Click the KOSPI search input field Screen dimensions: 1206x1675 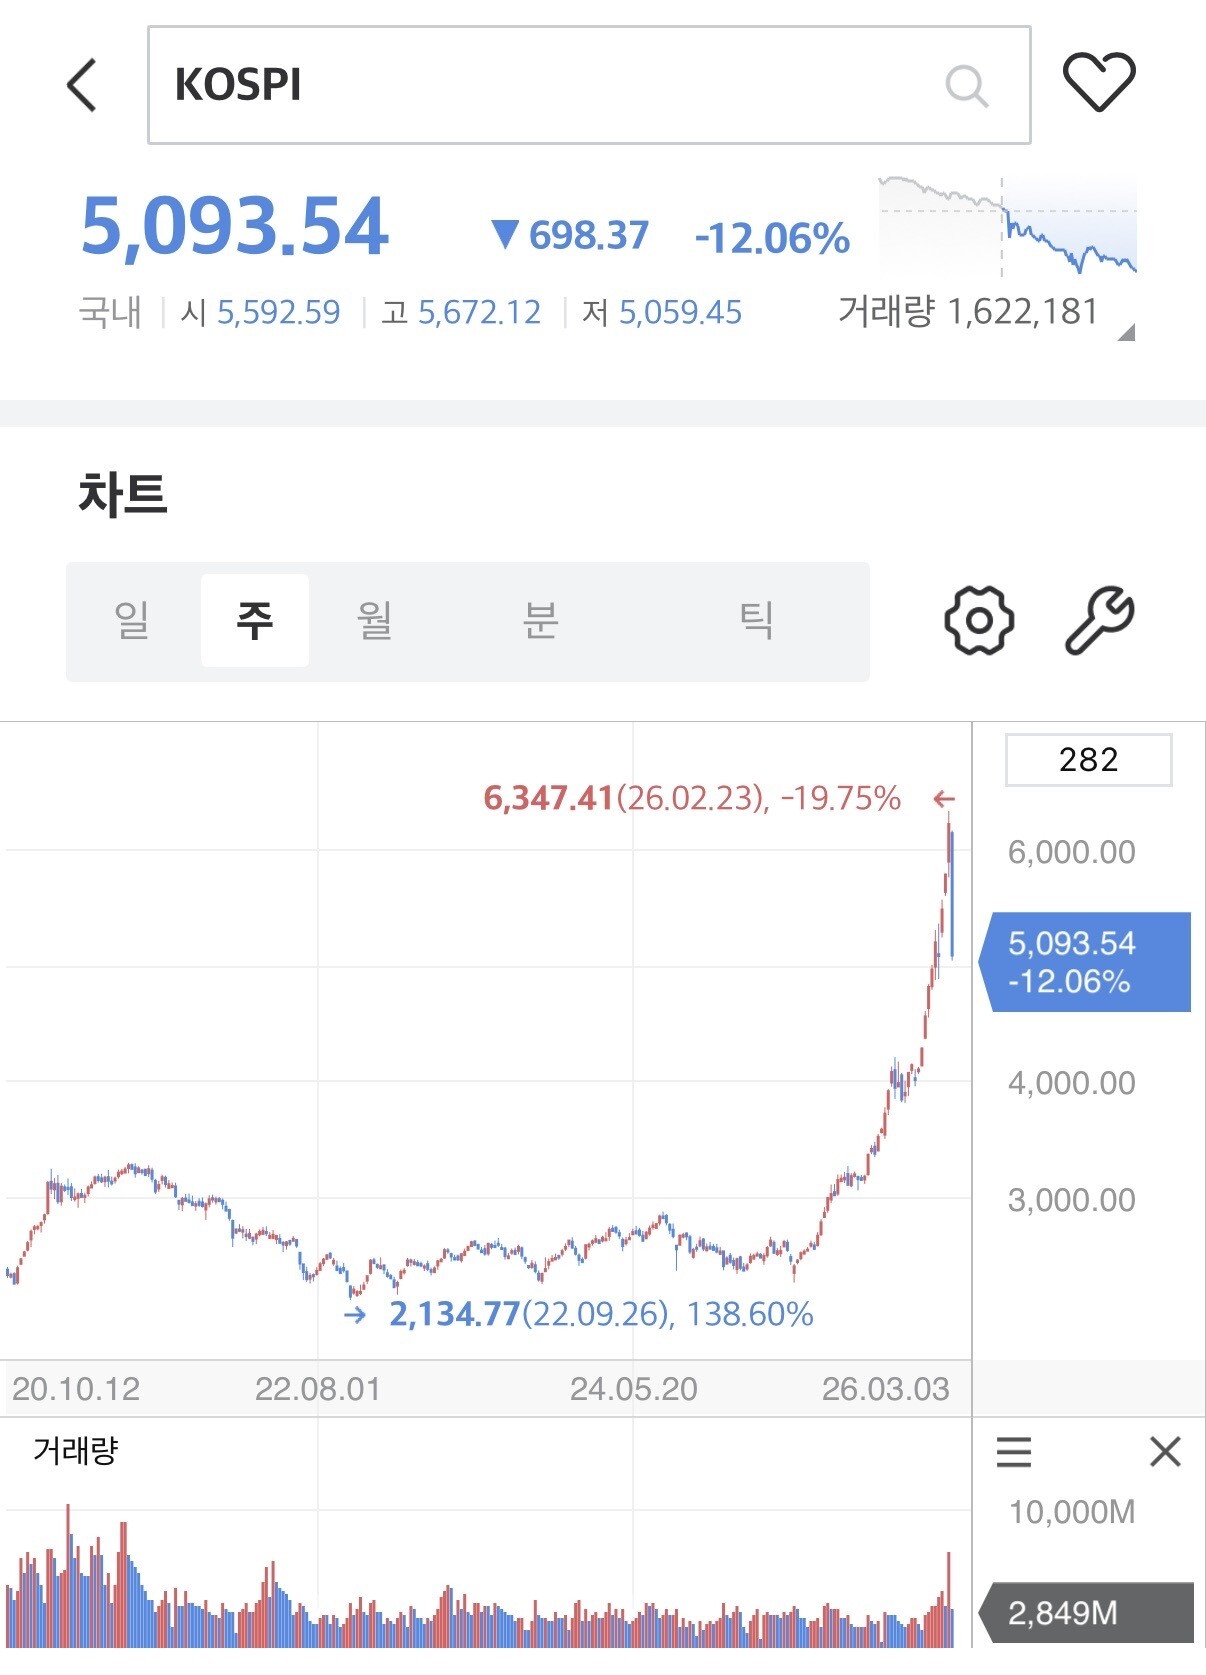pos(589,86)
